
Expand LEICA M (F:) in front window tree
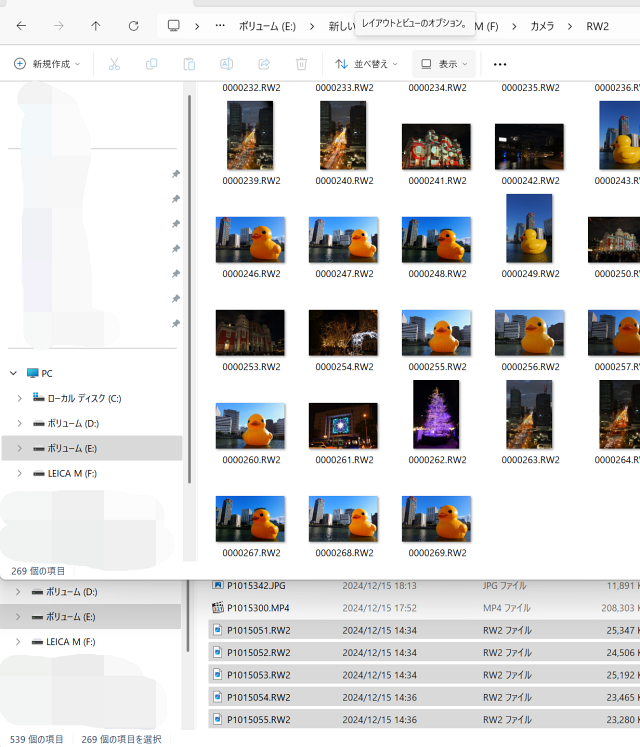click(20, 473)
